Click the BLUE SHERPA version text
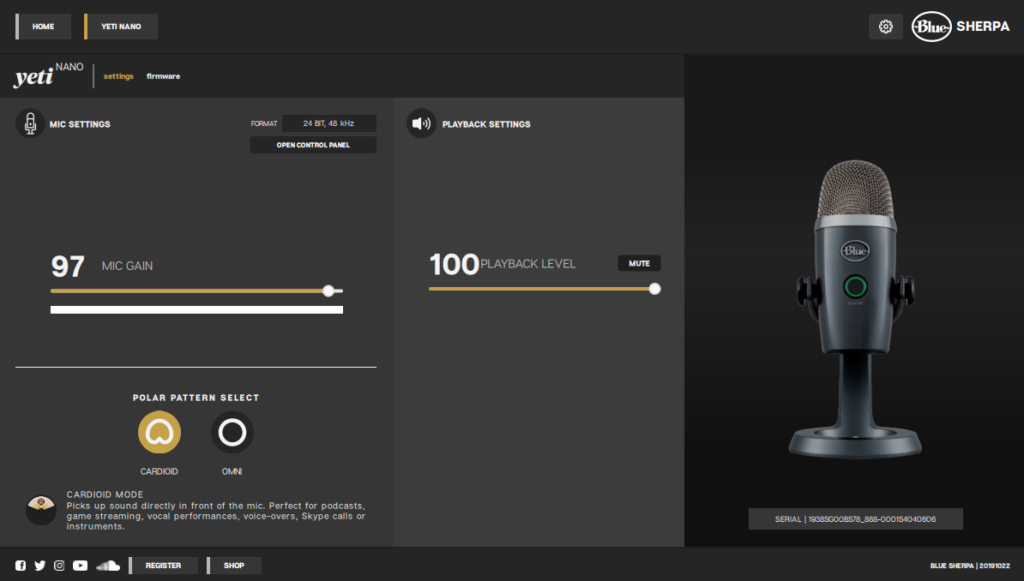The height and width of the screenshot is (581, 1024). [970, 566]
